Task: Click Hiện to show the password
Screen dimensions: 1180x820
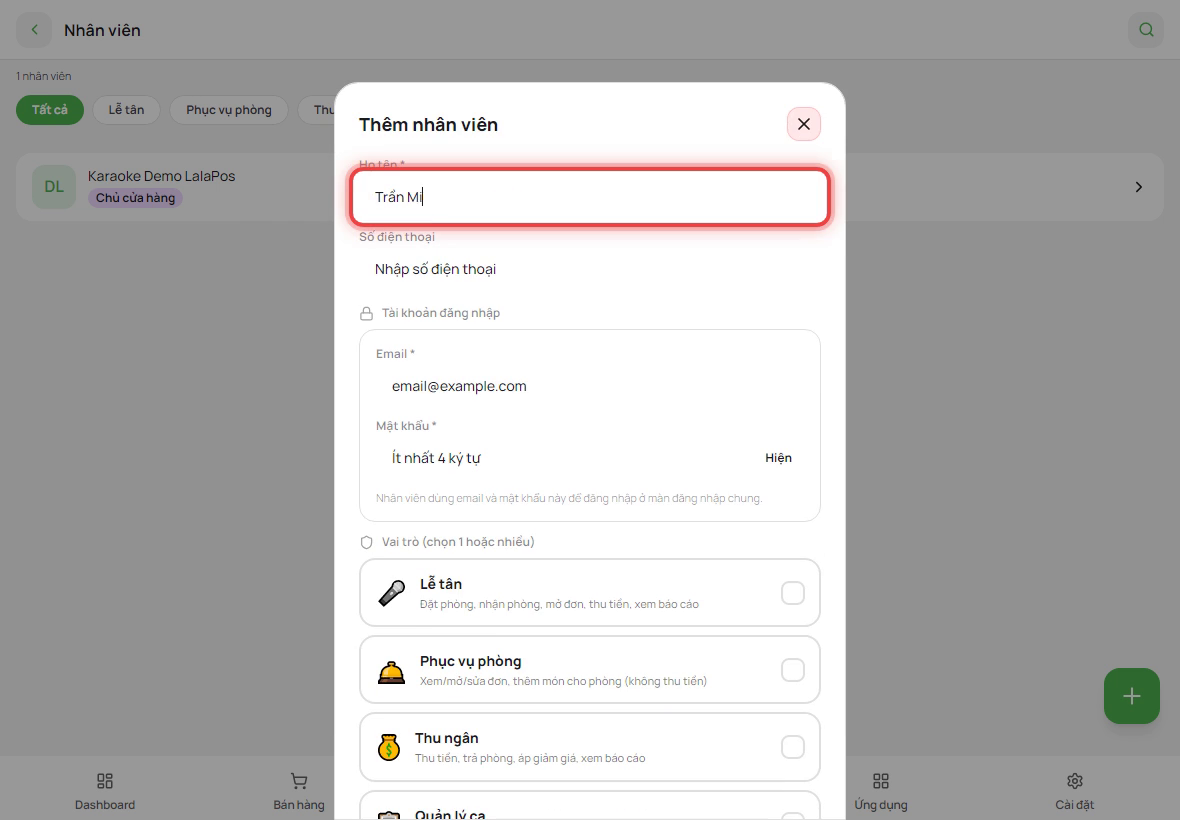Action: pyautogui.click(x=778, y=457)
